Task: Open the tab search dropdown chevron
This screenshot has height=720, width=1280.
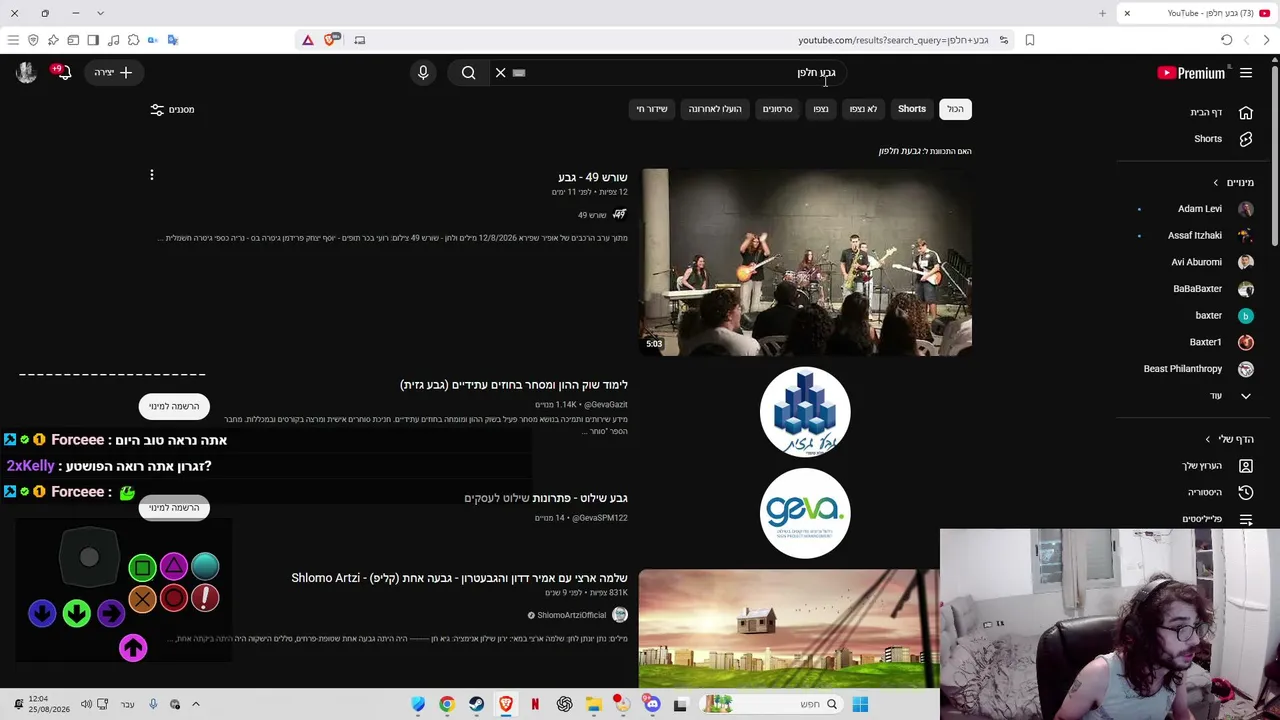Action: point(100,13)
